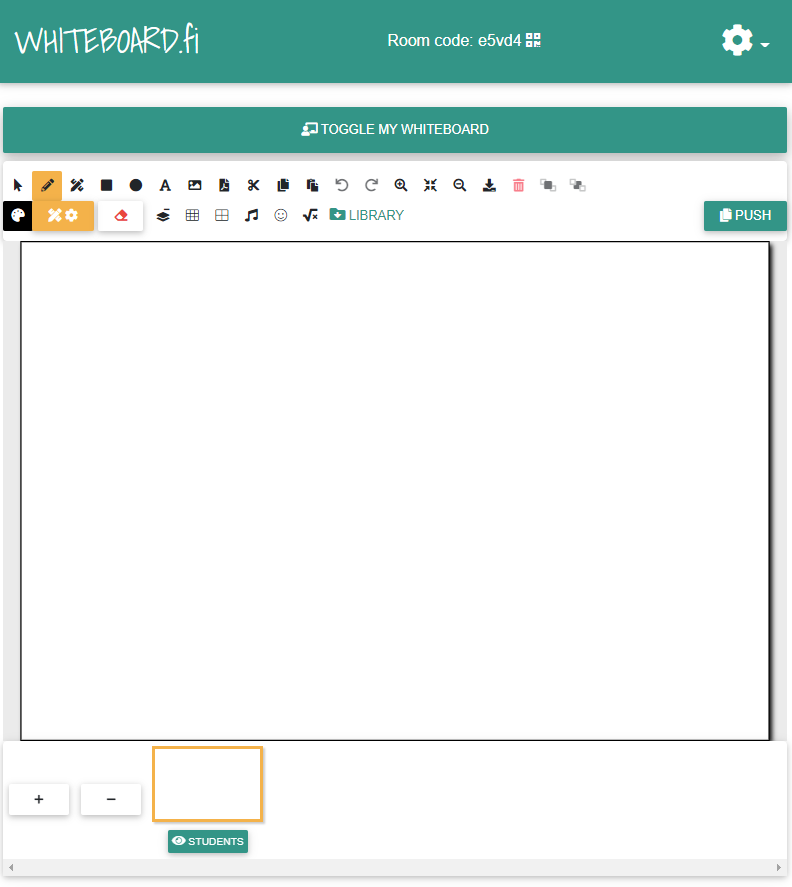Insert a music notation staff
This screenshot has height=887, width=792.
click(x=252, y=215)
